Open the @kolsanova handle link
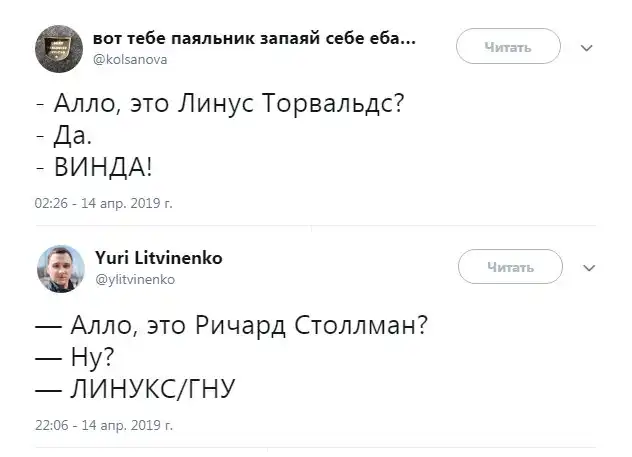 [129, 60]
